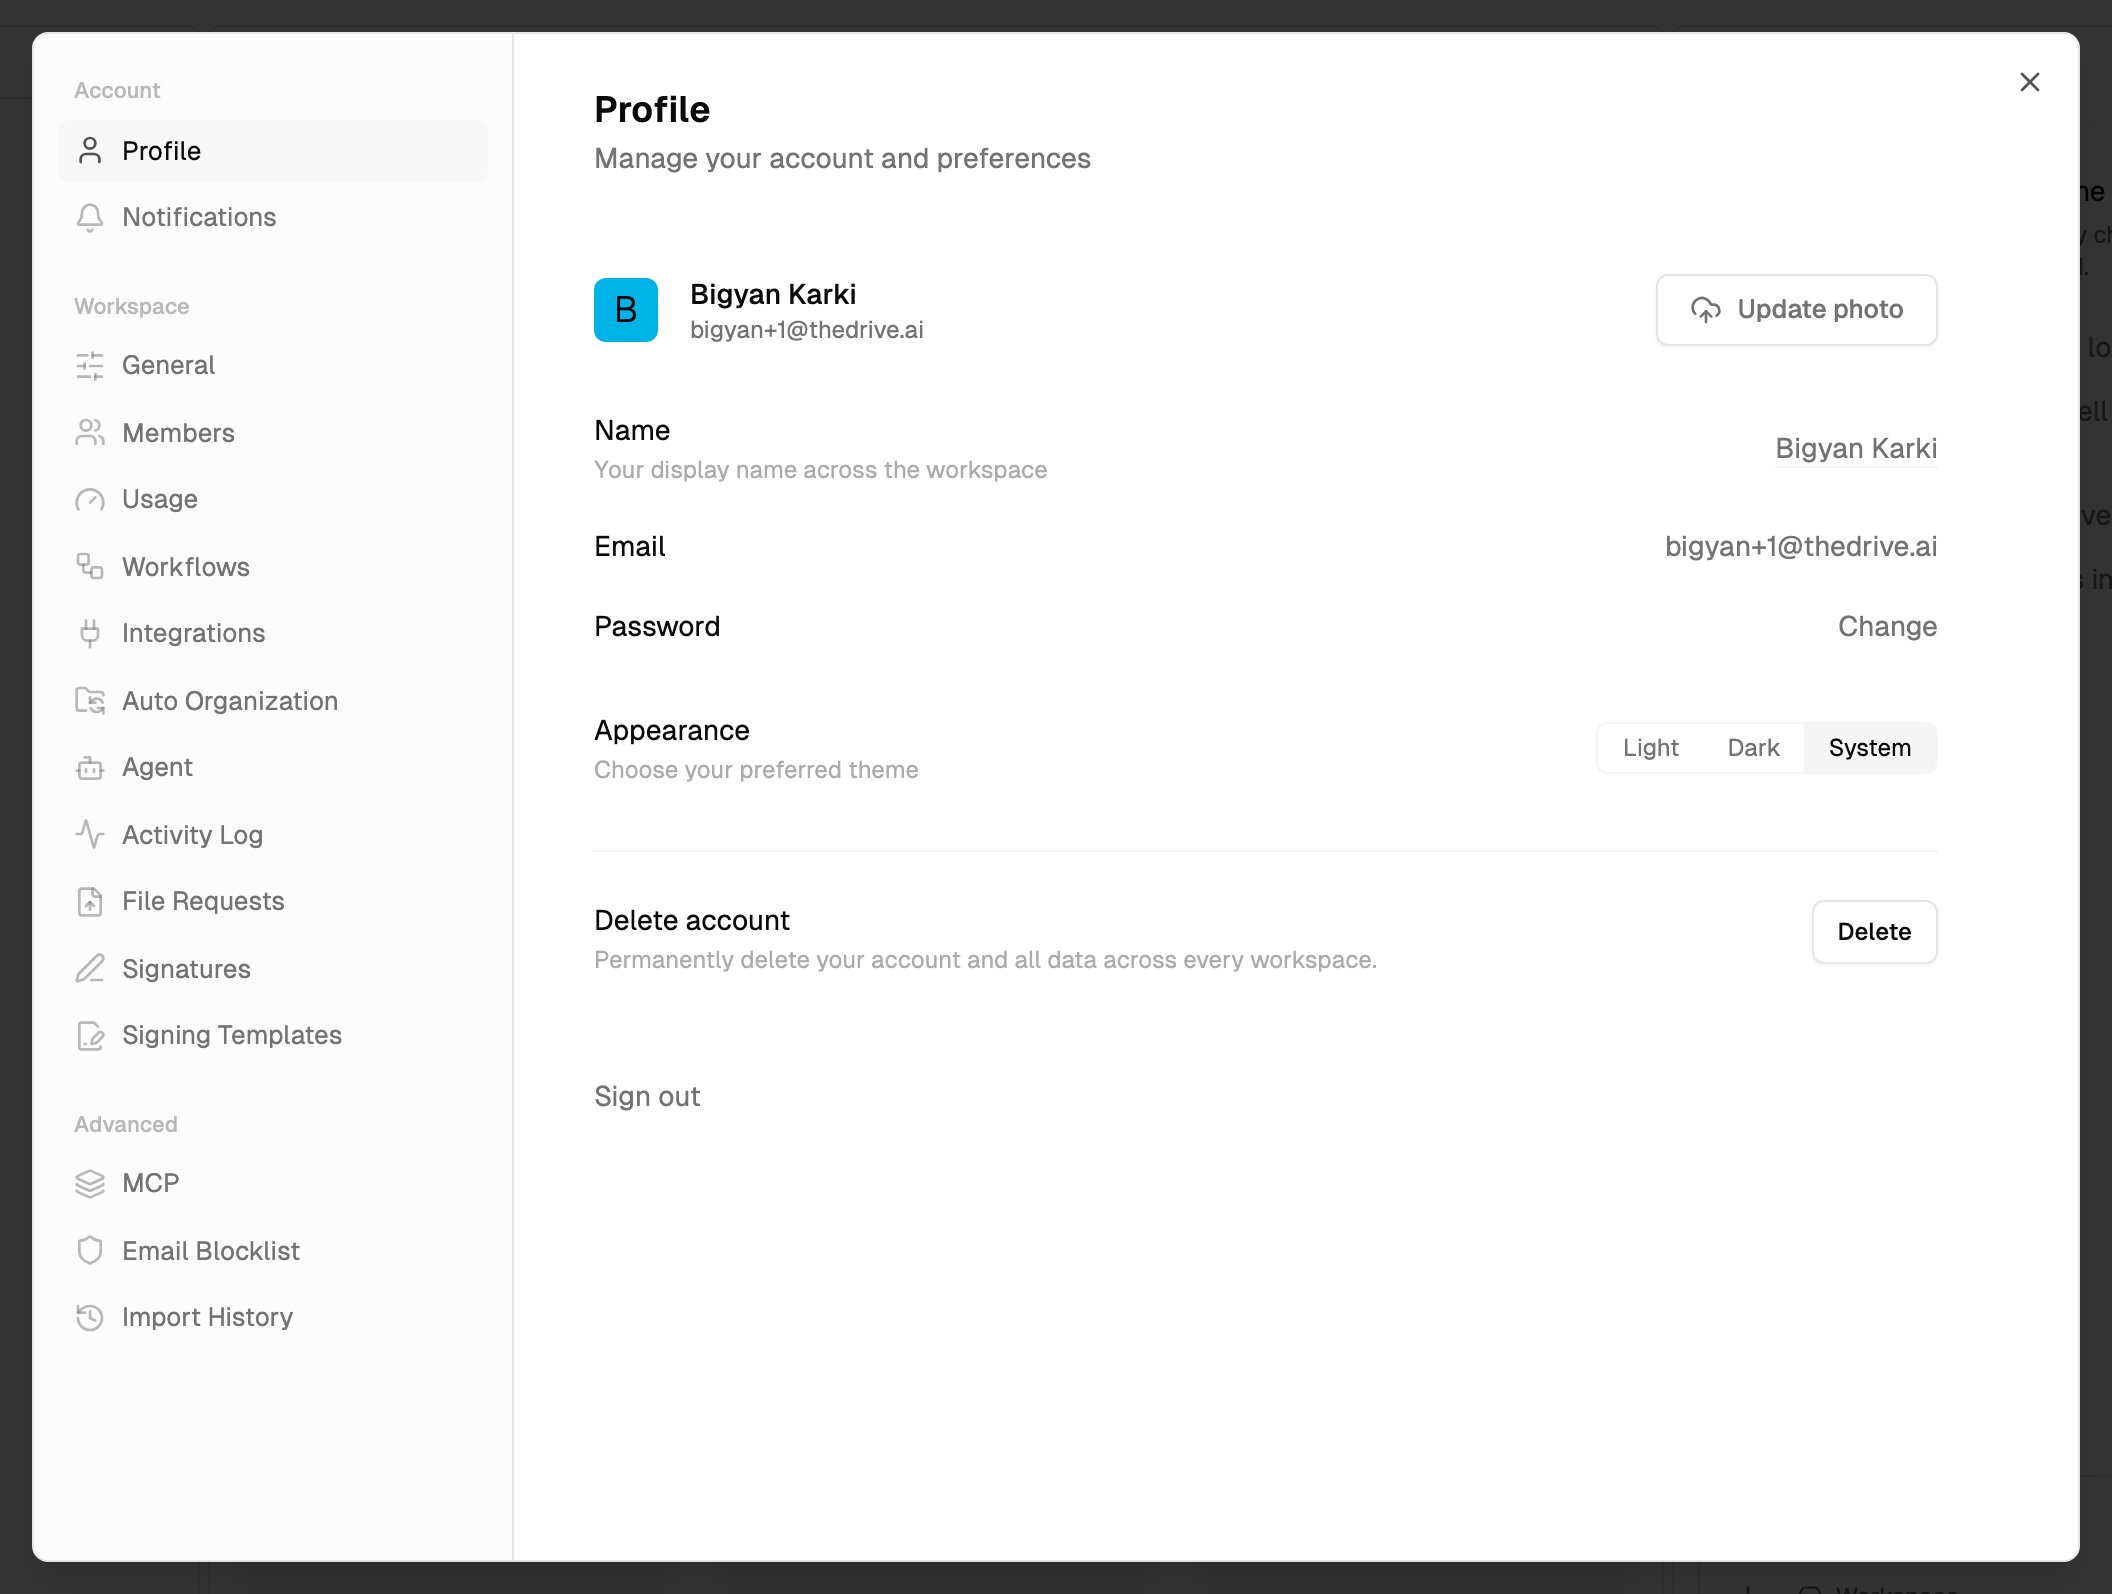Click the Signatures pen icon
The height and width of the screenshot is (1594, 2112).
pyautogui.click(x=90, y=969)
